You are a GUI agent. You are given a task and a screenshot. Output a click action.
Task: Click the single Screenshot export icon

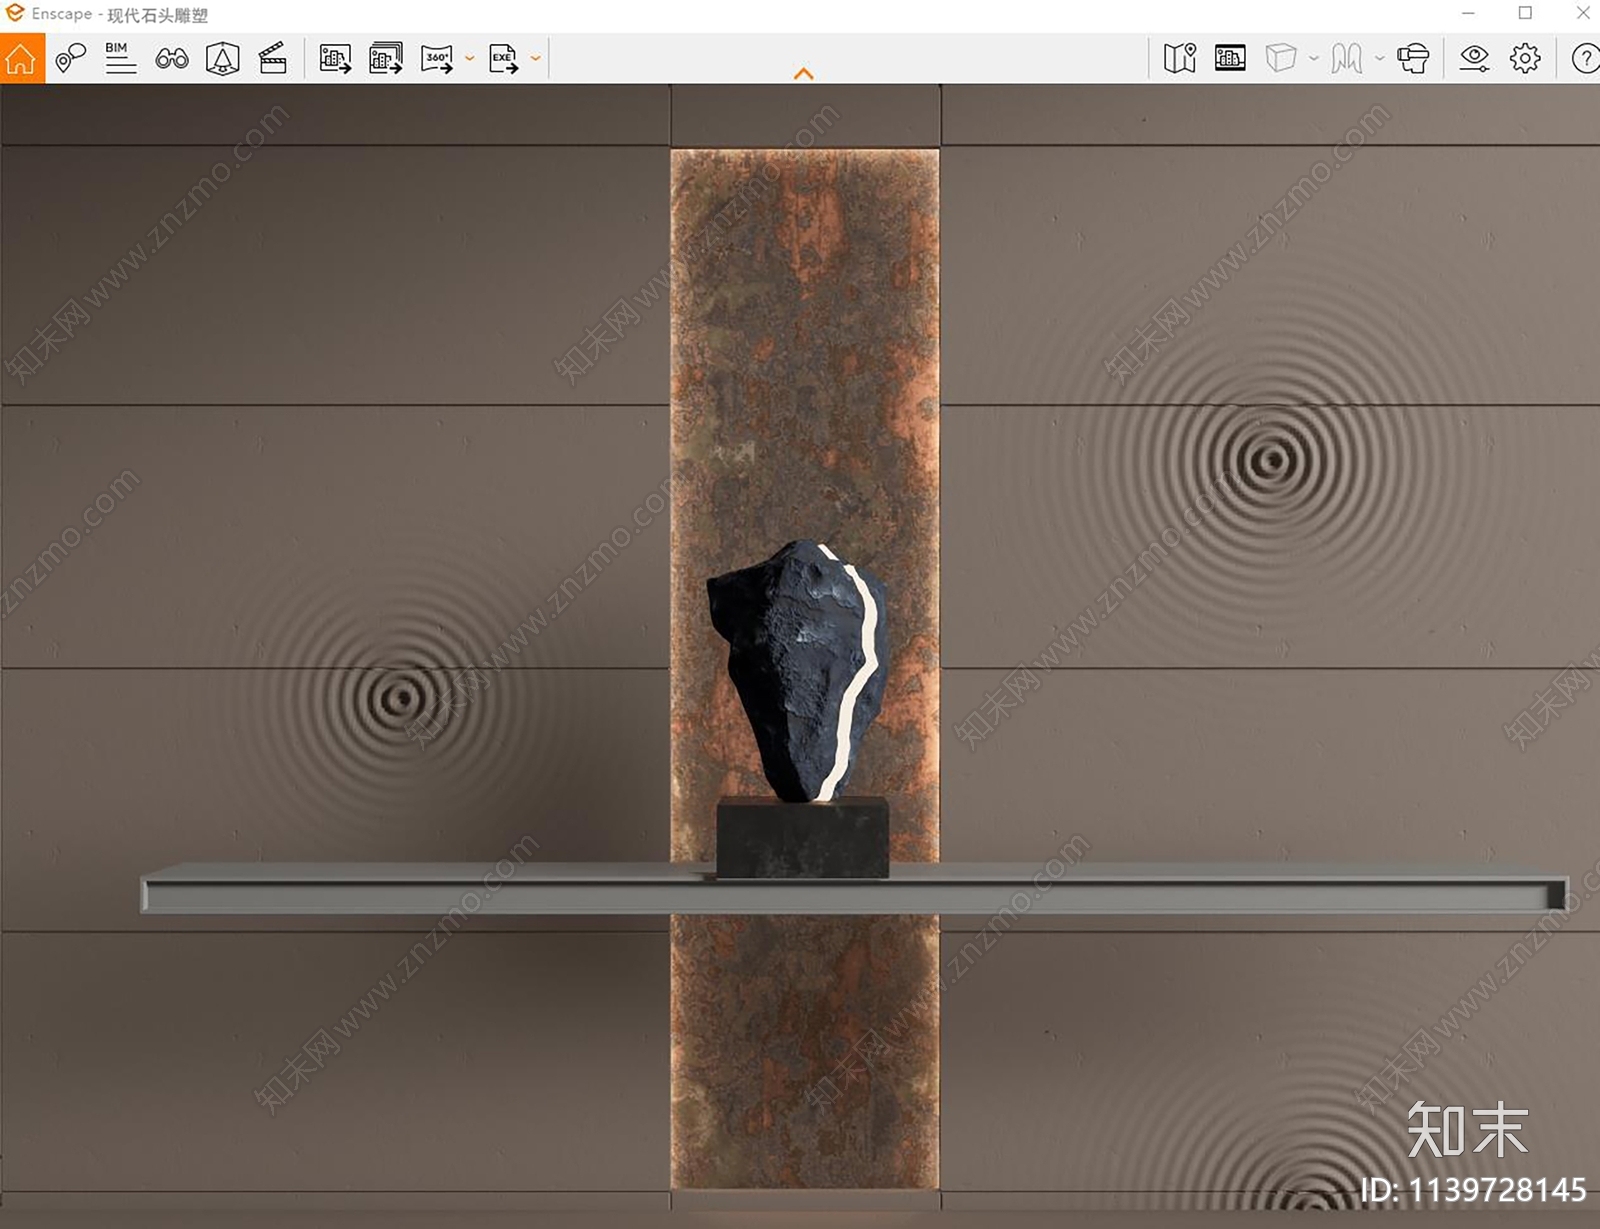point(335,59)
